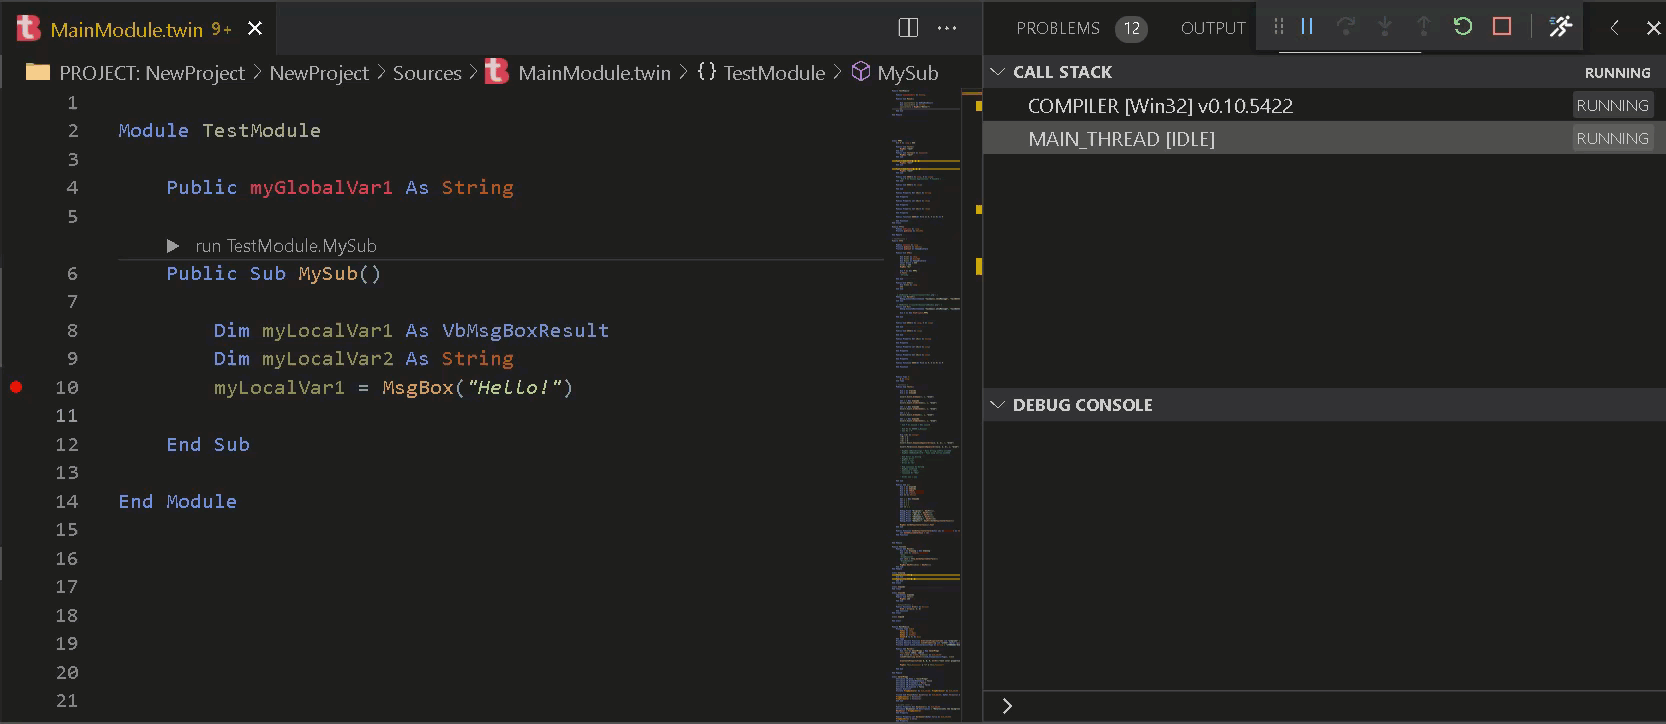Open MainModule.twin breadcrumb segment
This screenshot has height=724, width=1666.
(594, 73)
